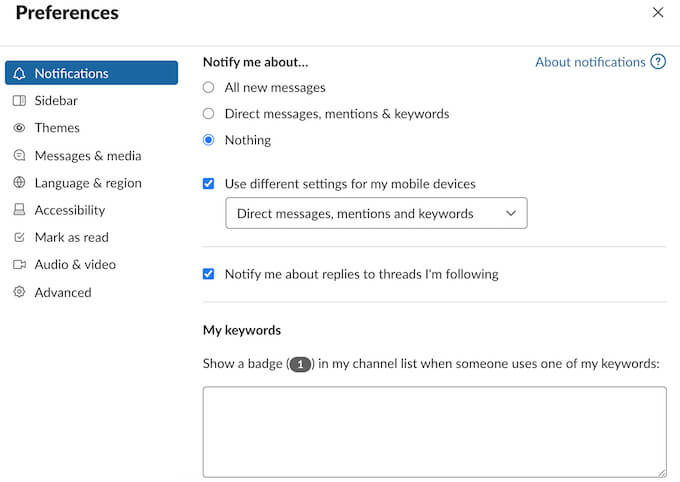Toggle different settings for mobile devices checkbox
This screenshot has width=680, height=482.
[208, 184]
